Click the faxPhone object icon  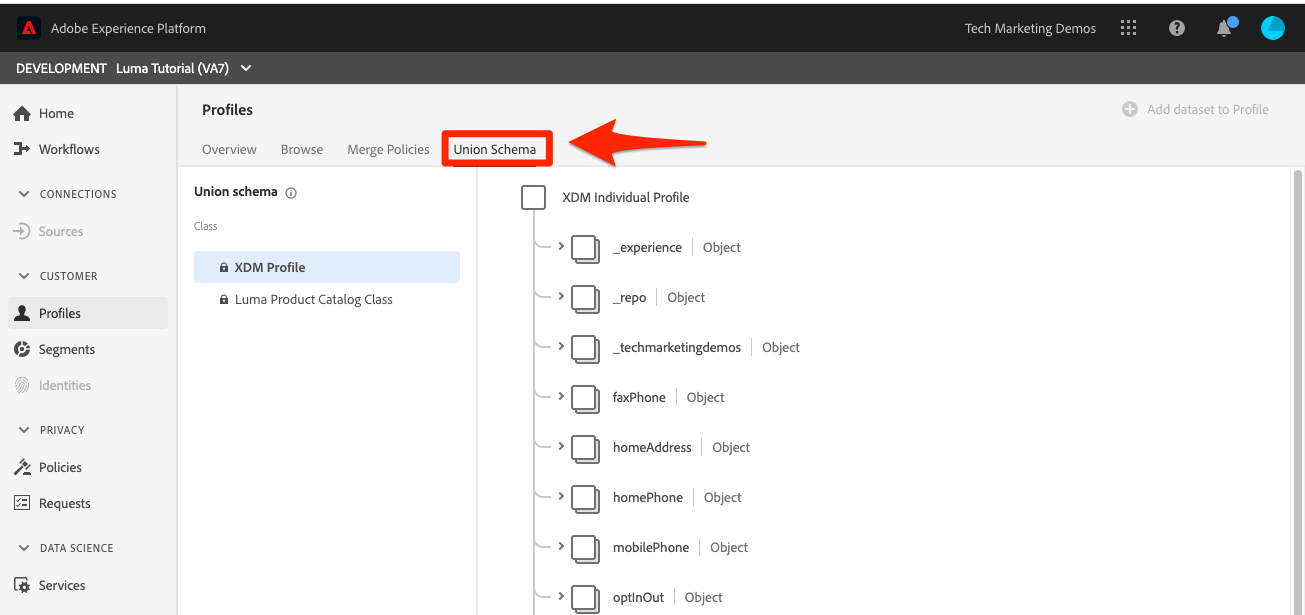point(585,398)
